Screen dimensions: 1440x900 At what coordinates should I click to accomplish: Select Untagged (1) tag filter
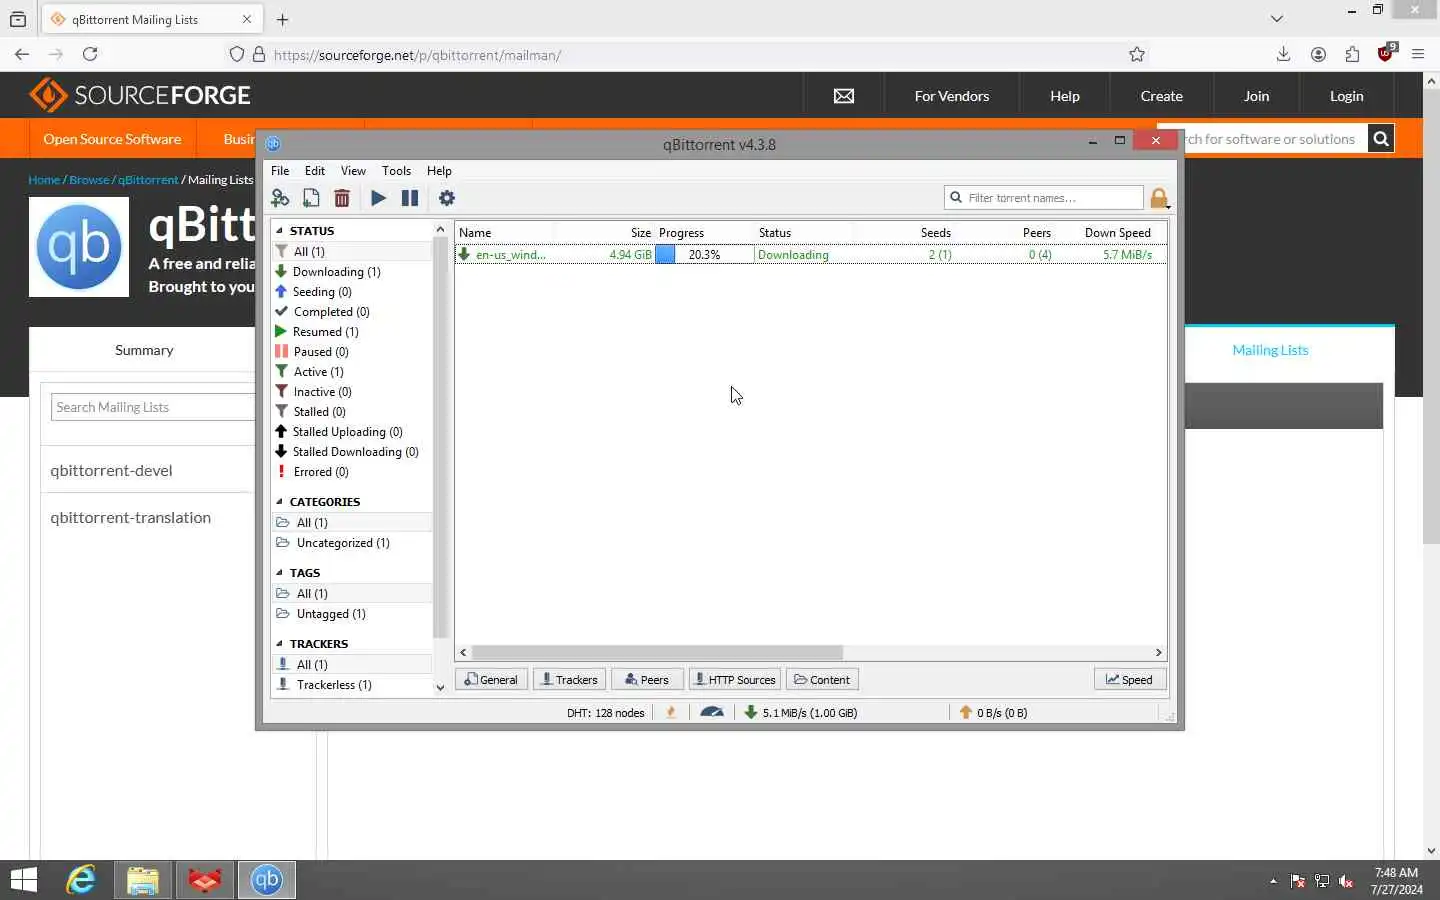tap(352, 613)
